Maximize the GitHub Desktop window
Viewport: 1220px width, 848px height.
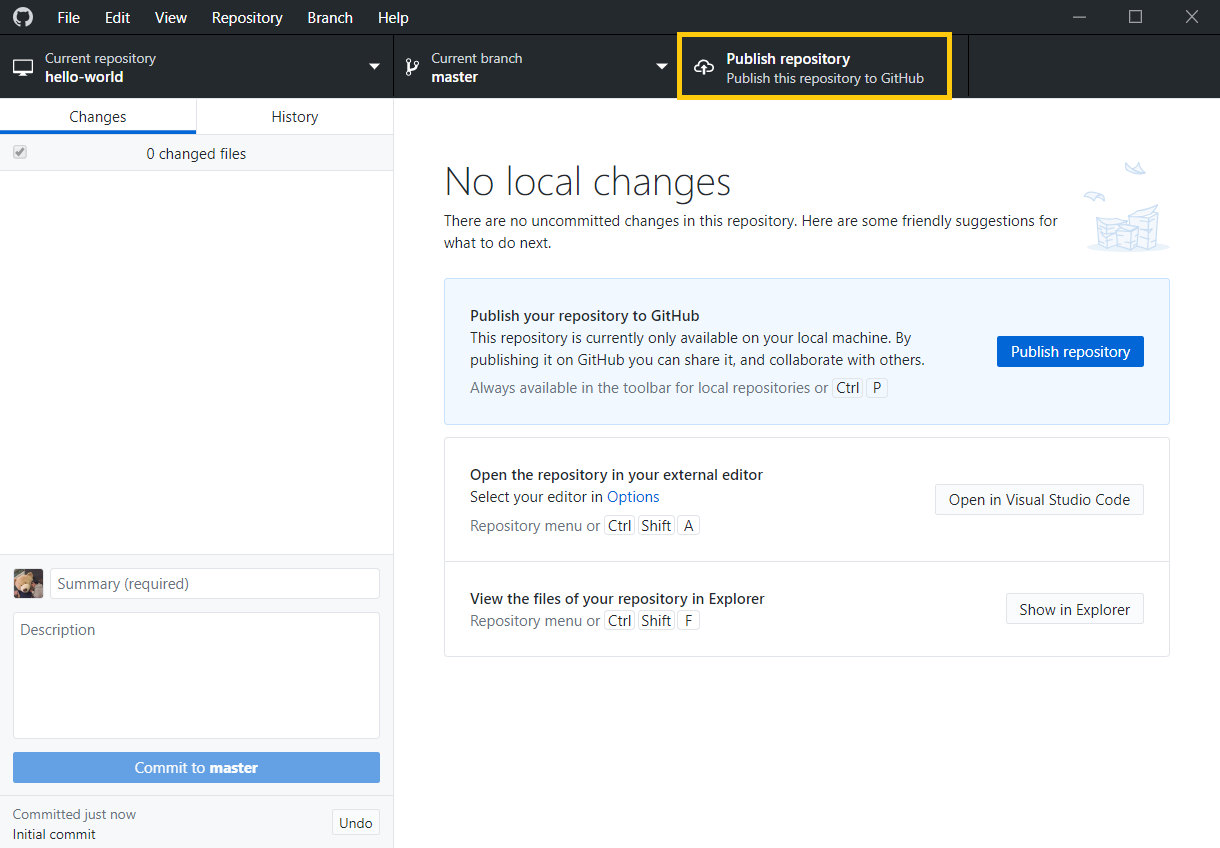click(1135, 17)
